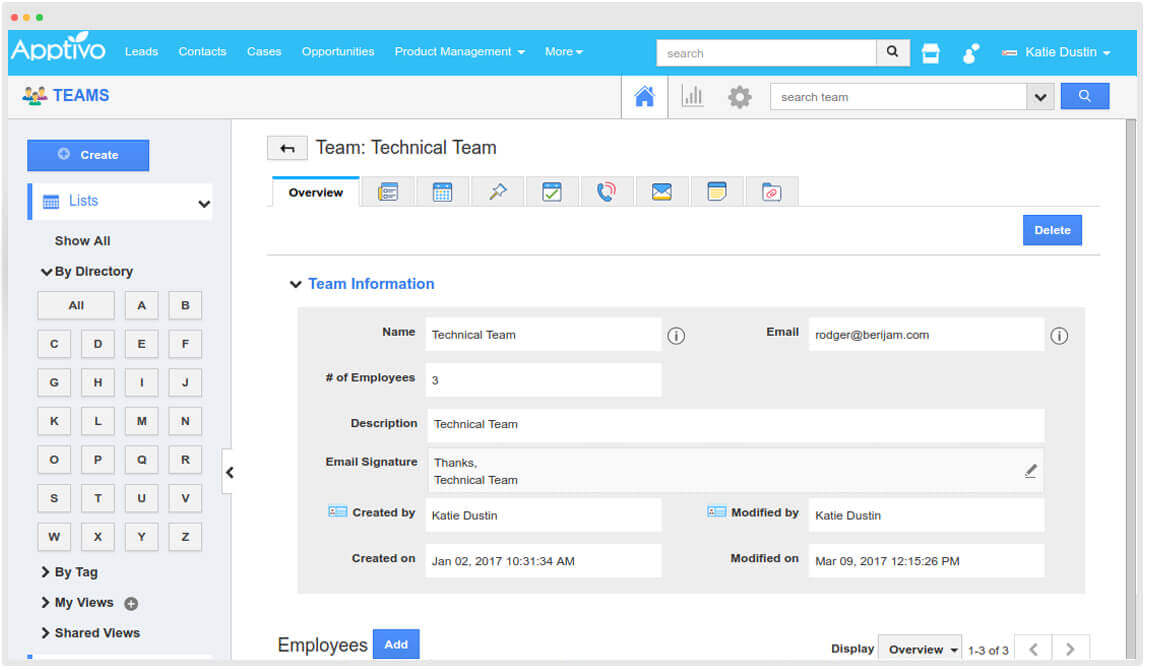1150x670 pixels.
Task: View Notes using the sticky note icon
Action: tap(717, 190)
